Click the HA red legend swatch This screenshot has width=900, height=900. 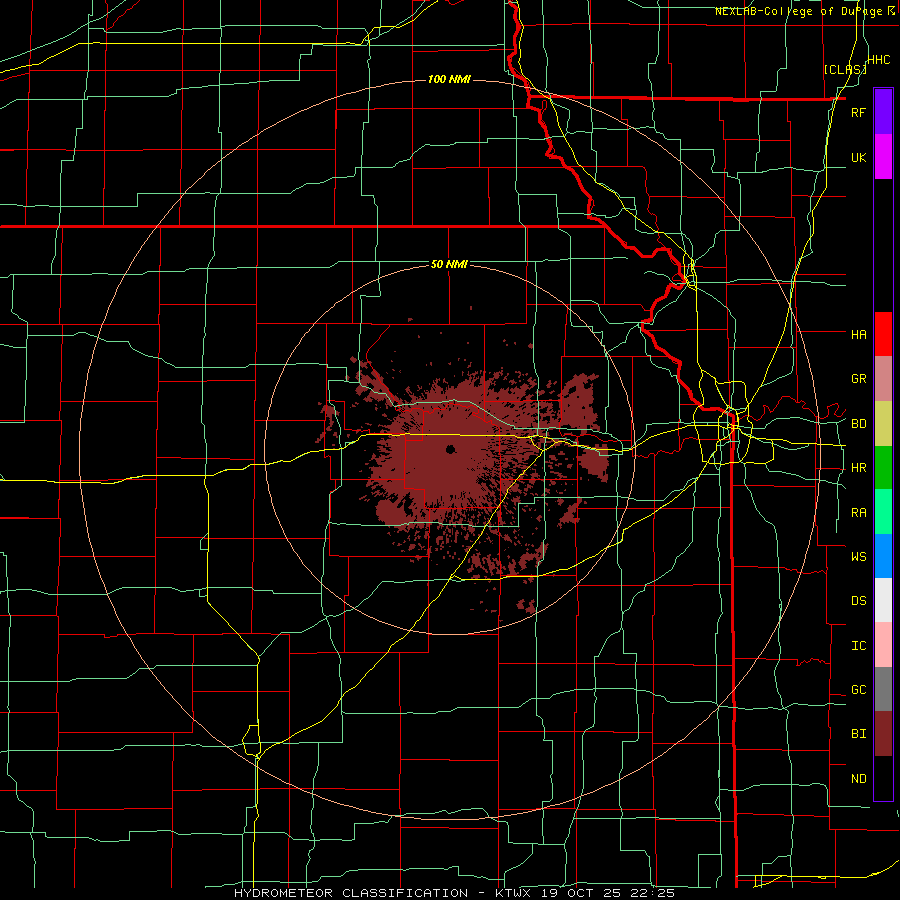tap(883, 334)
